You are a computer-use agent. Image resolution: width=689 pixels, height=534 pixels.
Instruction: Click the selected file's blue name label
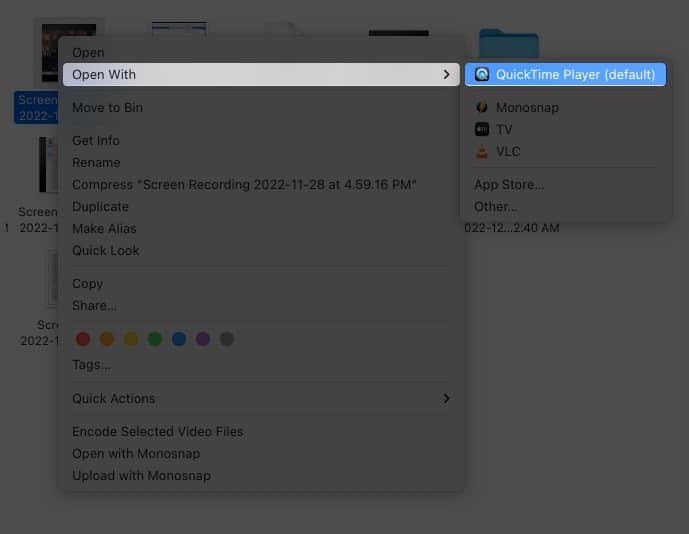37,108
